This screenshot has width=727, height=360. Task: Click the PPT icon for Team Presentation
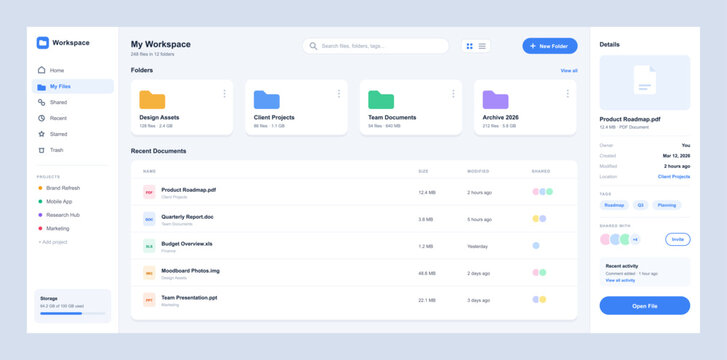[149, 300]
